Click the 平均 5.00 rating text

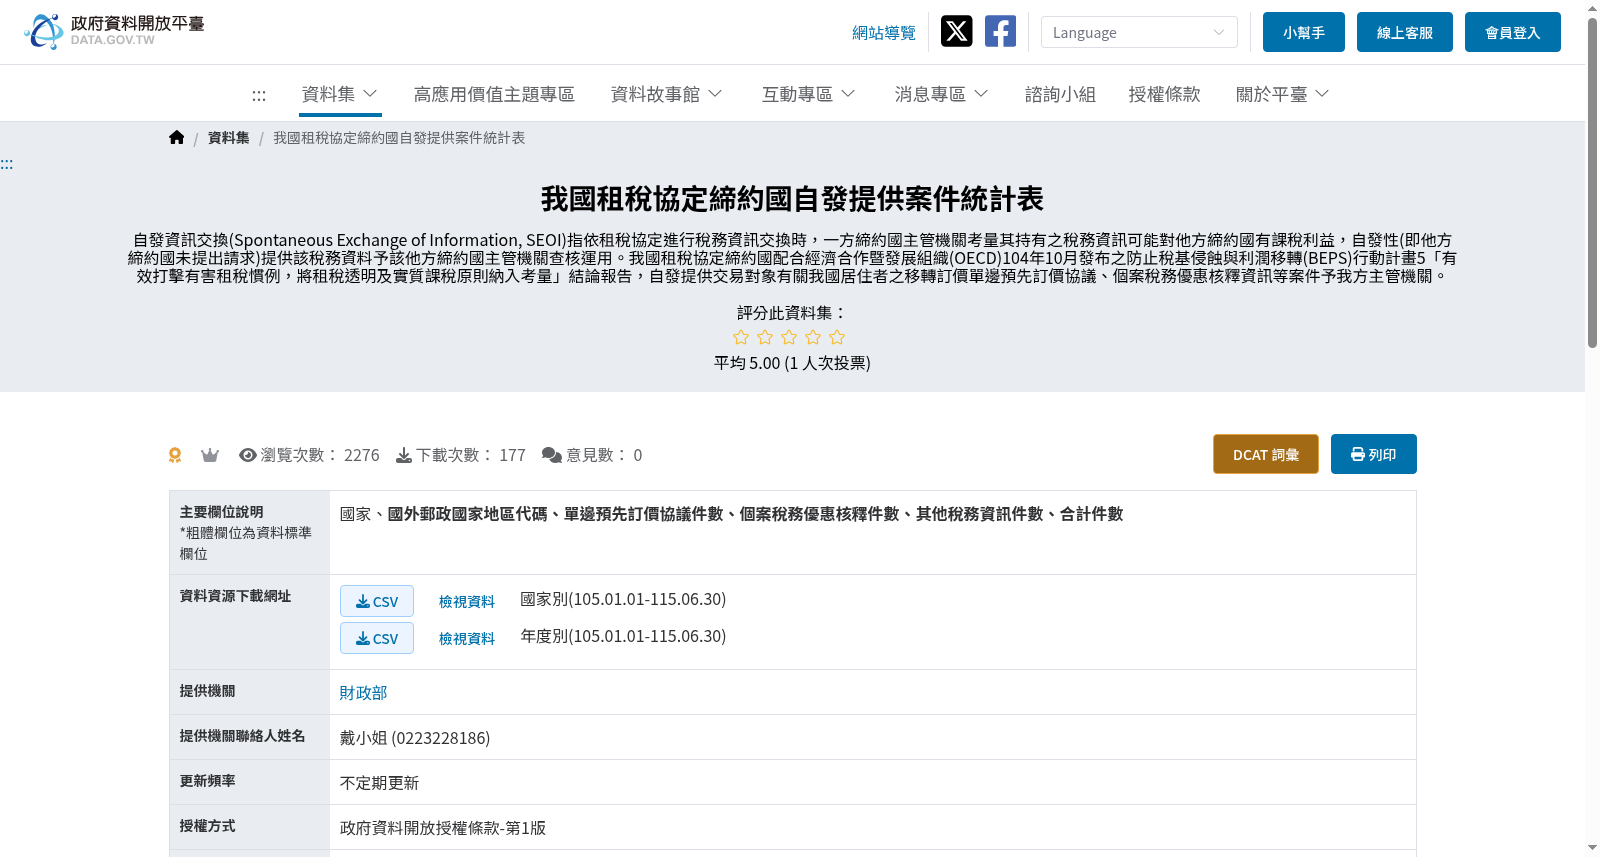792,363
